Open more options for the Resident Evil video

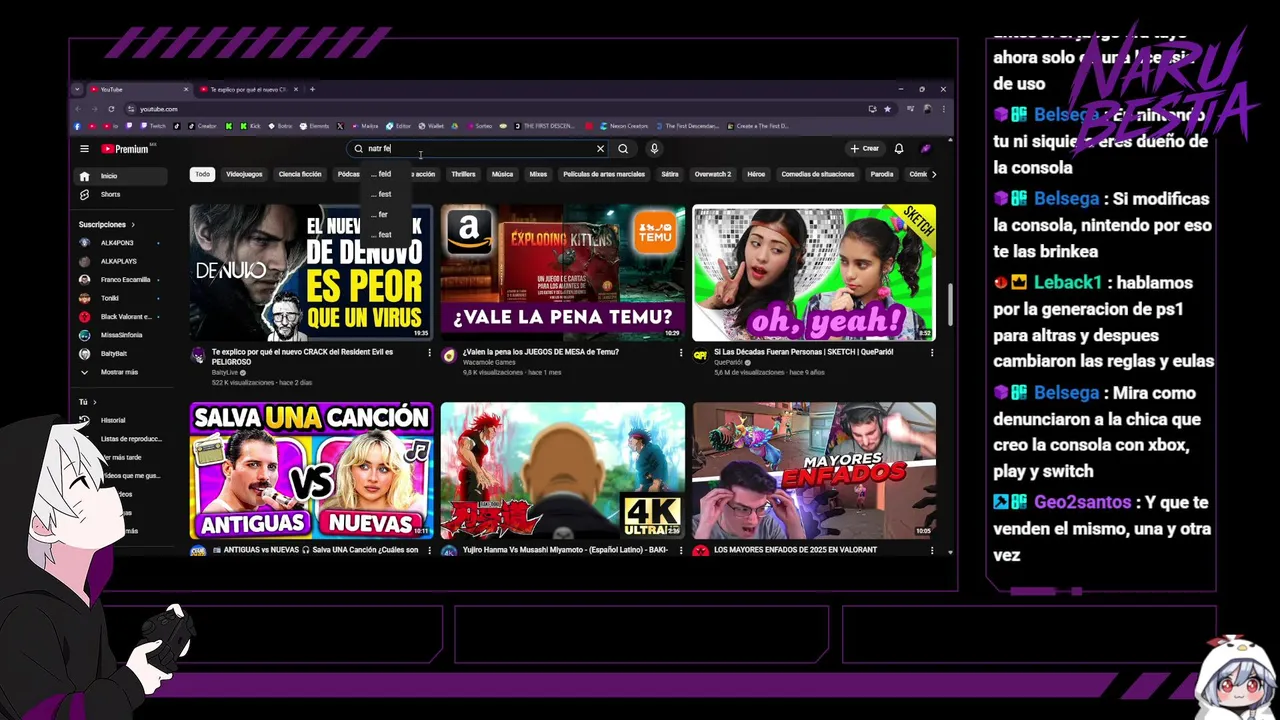[x=430, y=353]
